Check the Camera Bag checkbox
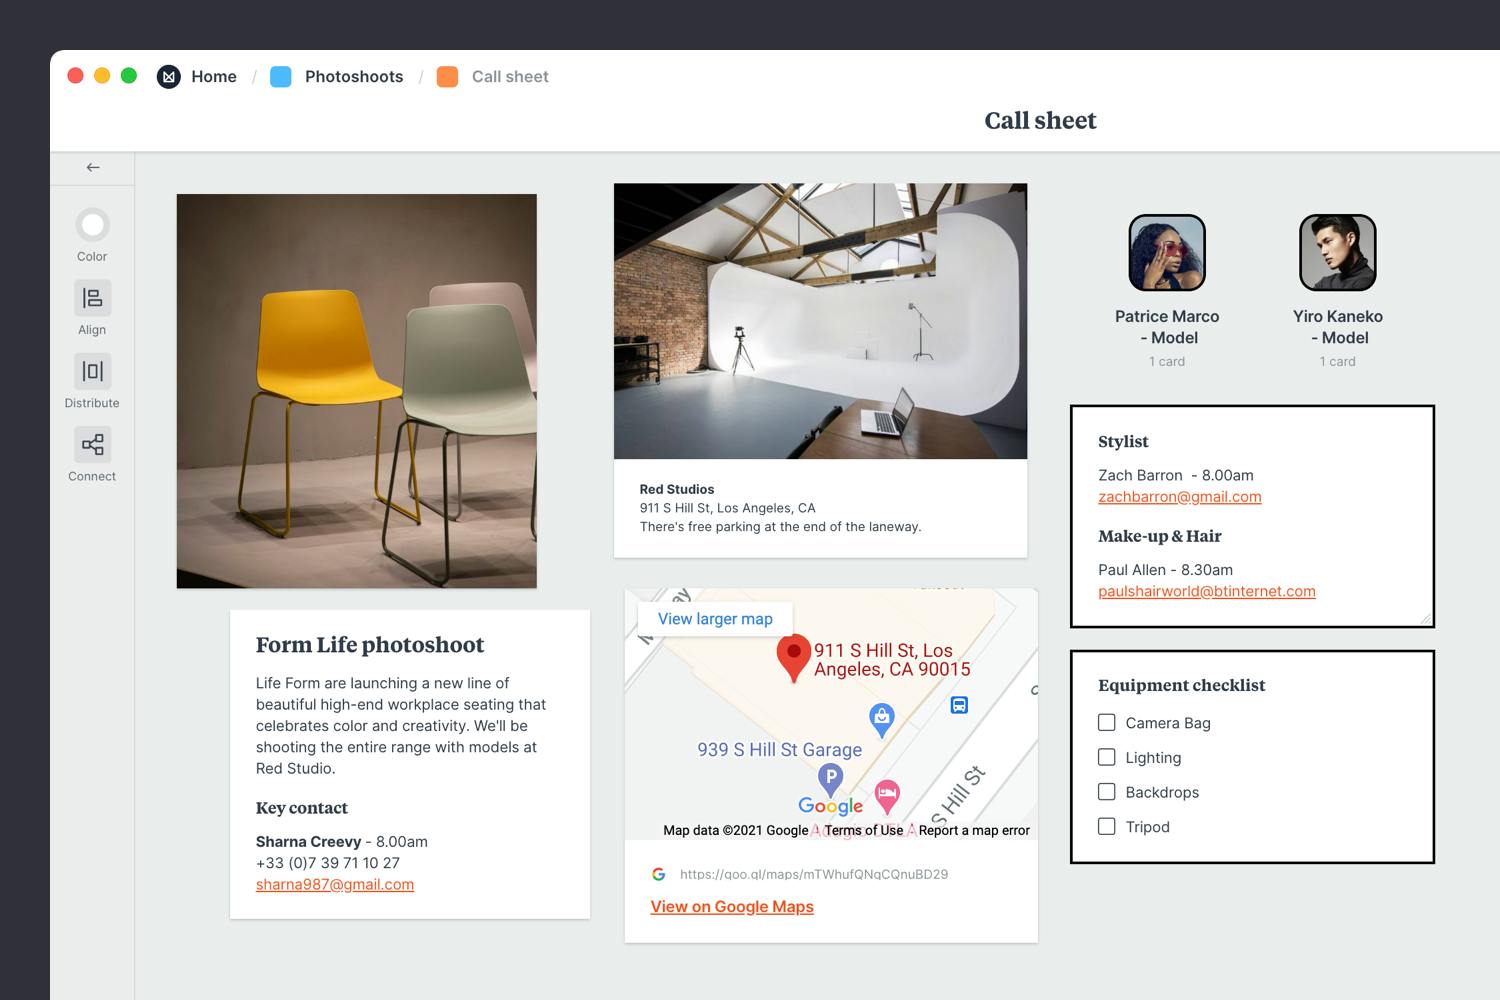Image resolution: width=1500 pixels, height=1000 pixels. 1107,722
